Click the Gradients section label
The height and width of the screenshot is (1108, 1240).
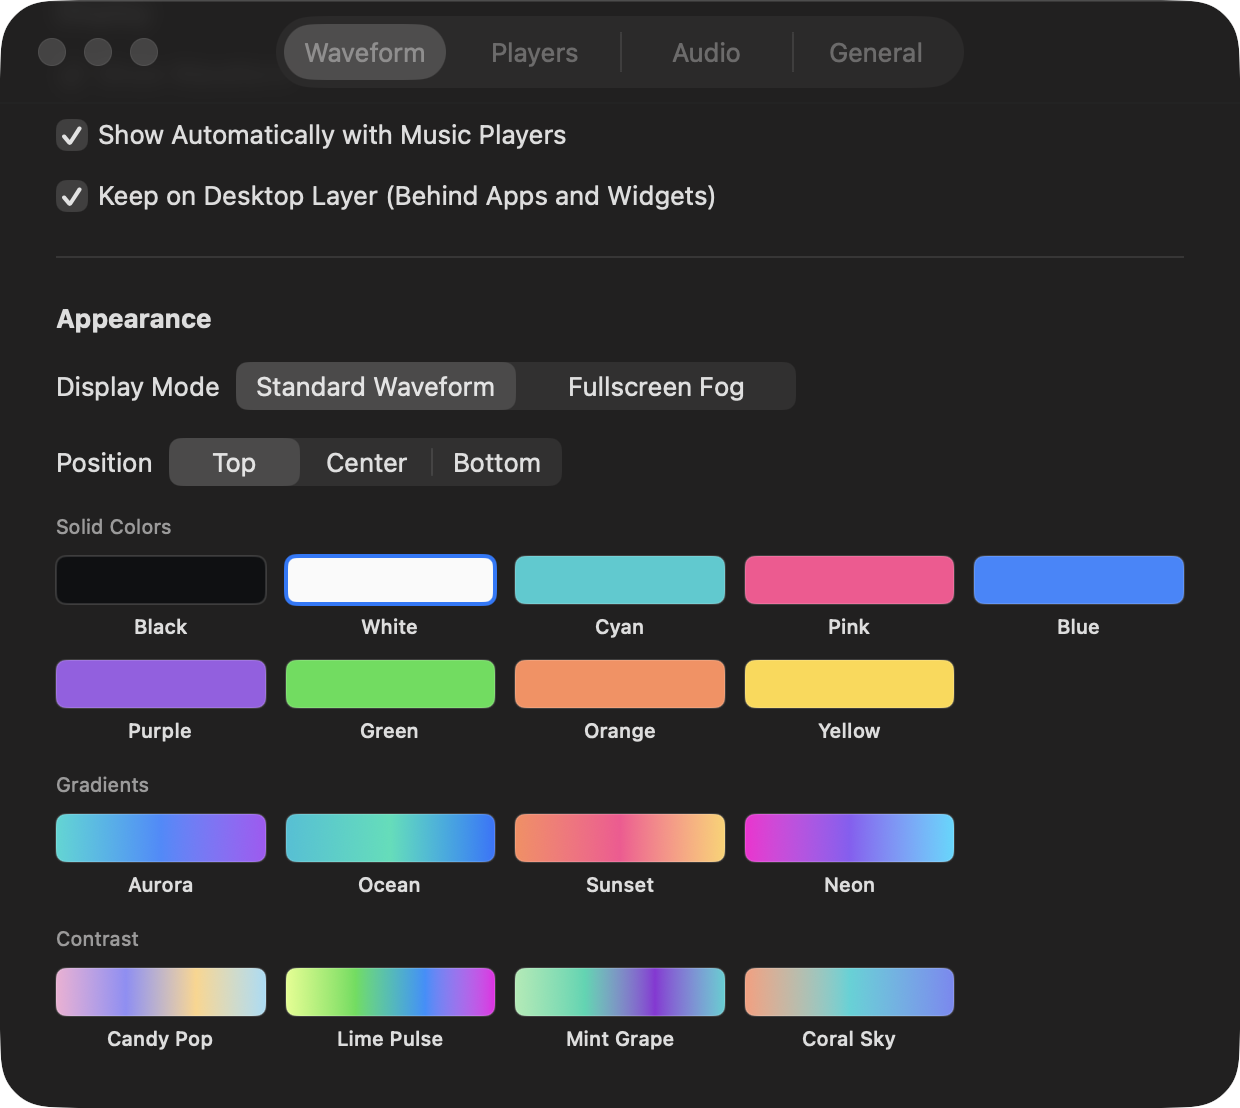tap(103, 785)
